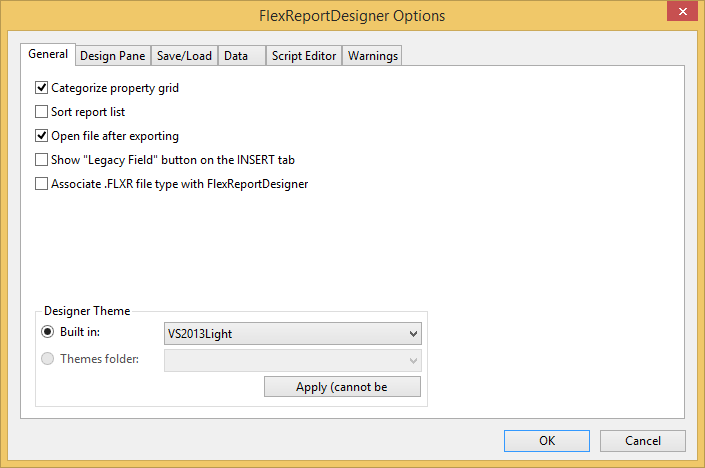
Task: Enable Sort report list checkbox
Action: tap(42, 112)
